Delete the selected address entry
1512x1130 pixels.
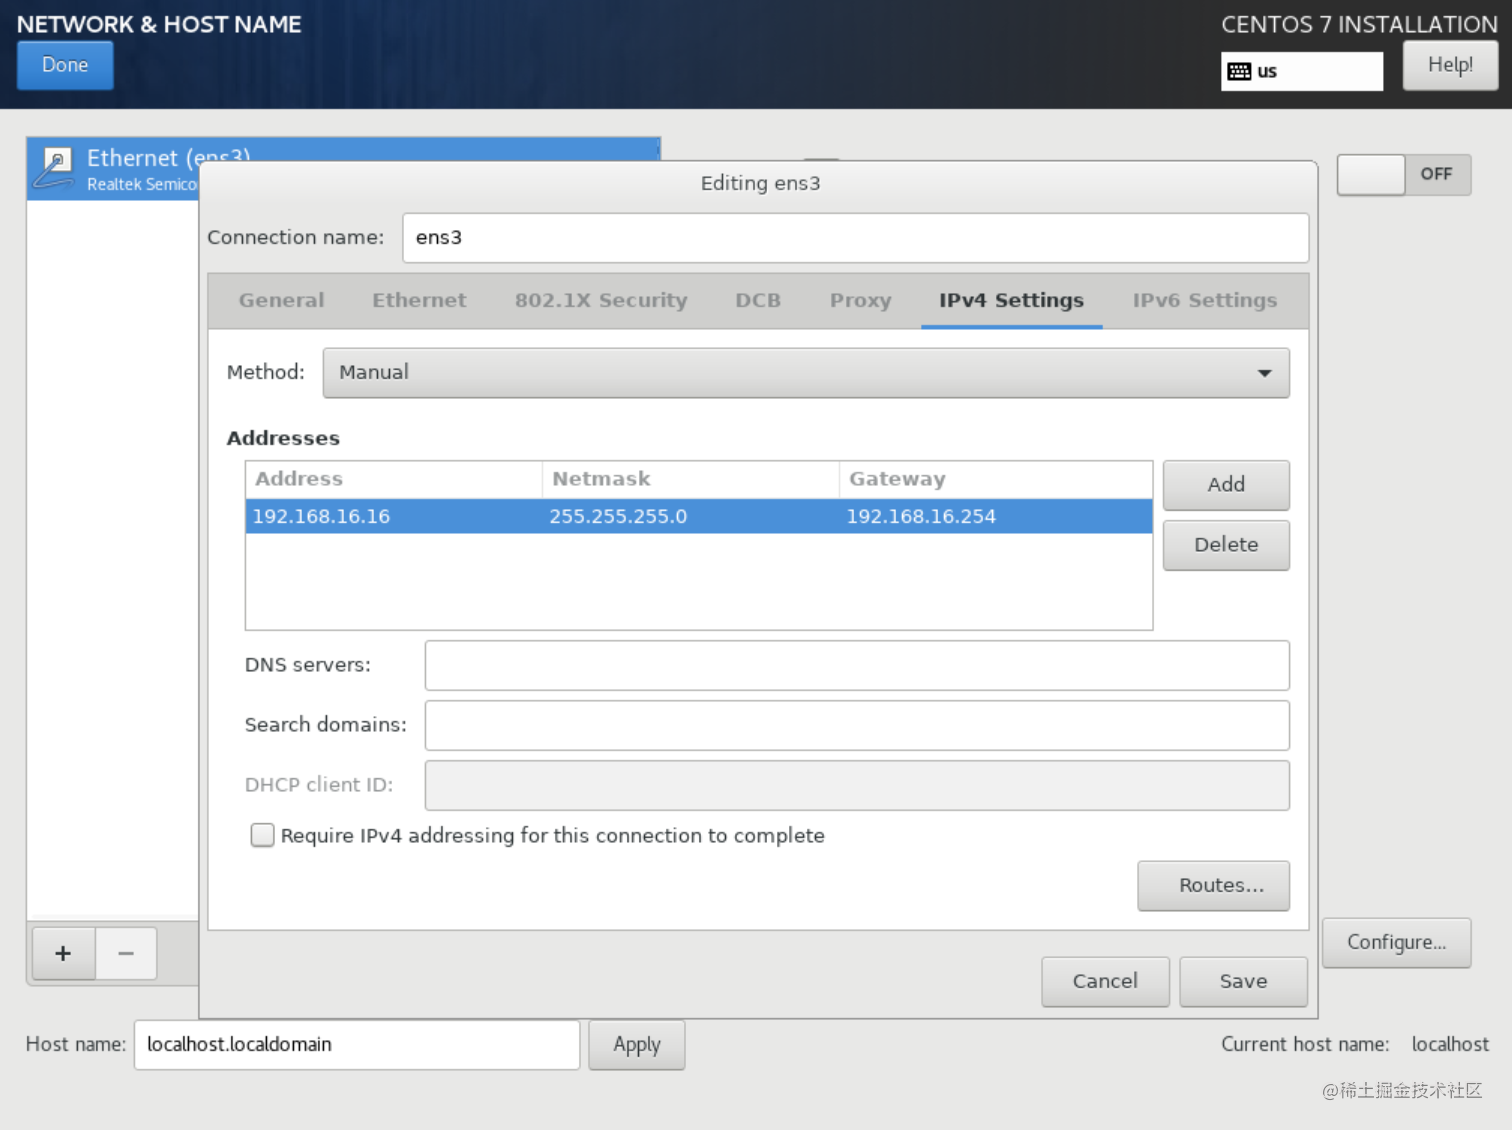click(x=1226, y=545)
